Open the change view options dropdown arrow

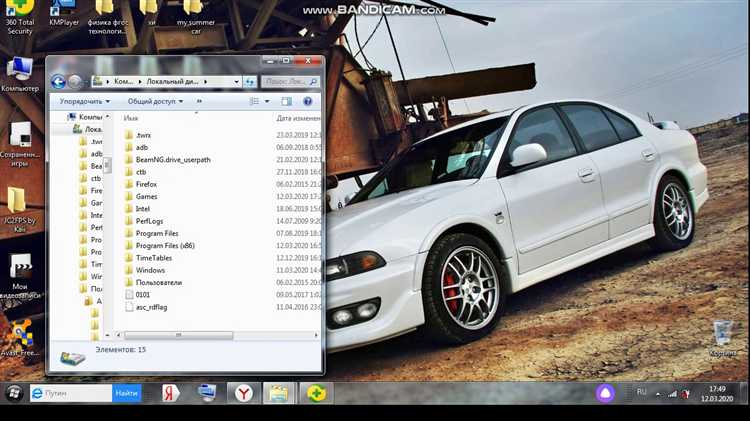tap(267, 101)
